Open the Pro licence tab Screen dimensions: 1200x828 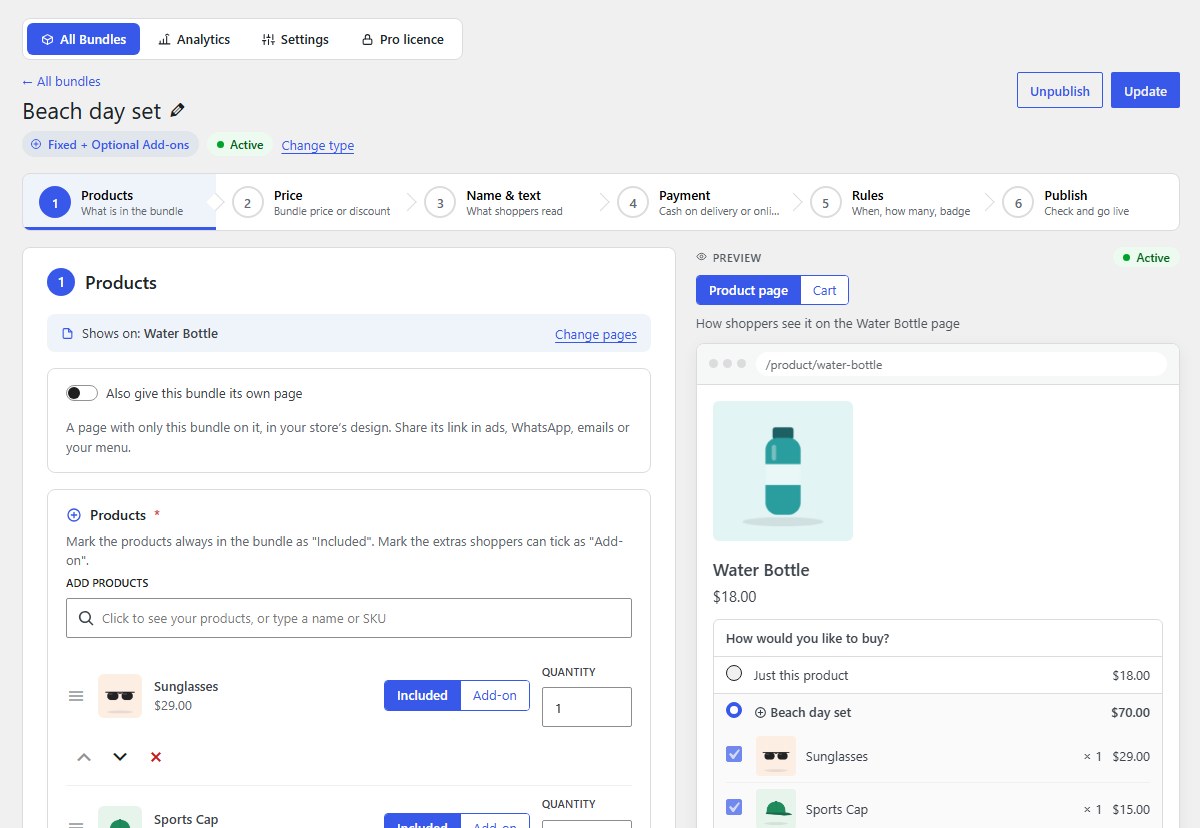[x=403, y=39]
